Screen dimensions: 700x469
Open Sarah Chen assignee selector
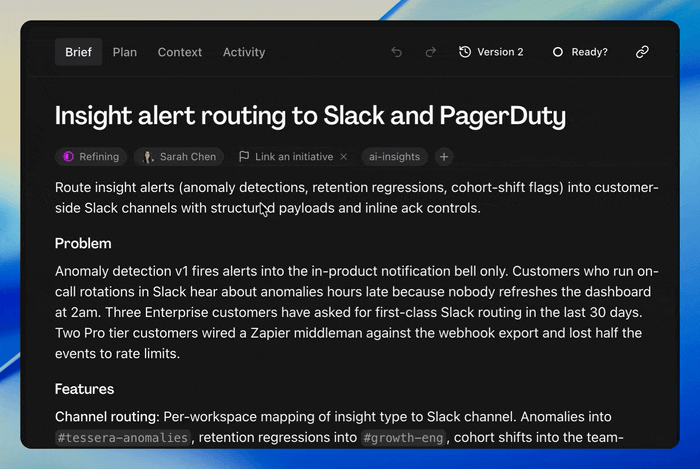click(x=179, y=157)
